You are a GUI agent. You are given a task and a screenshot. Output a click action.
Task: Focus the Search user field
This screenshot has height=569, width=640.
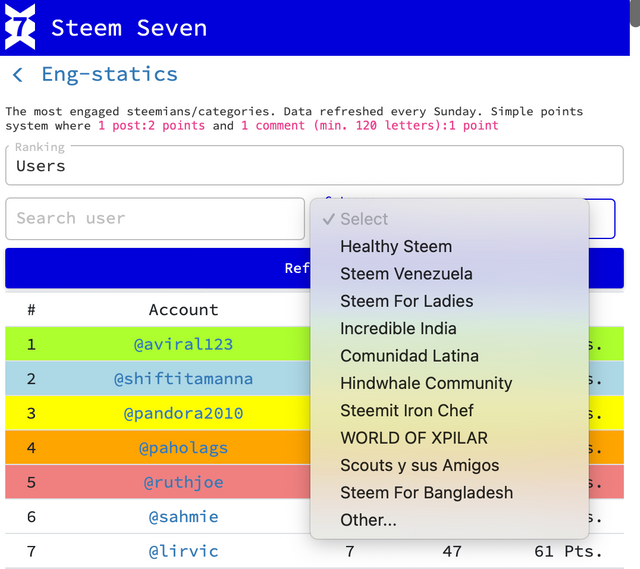coord(155,218)
